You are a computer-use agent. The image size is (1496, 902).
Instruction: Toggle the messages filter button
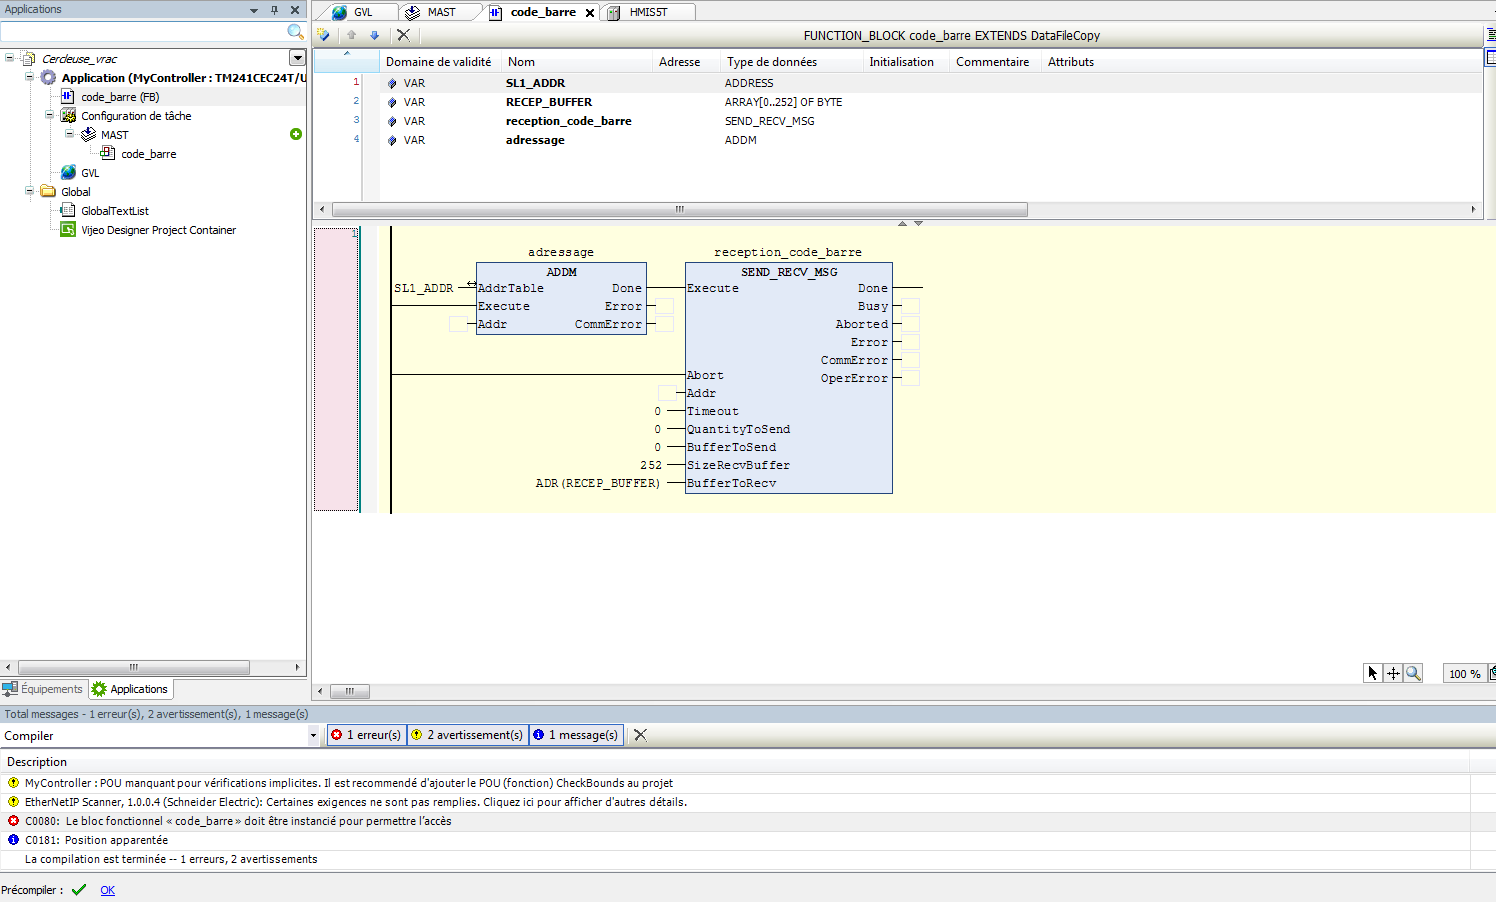point(576,735)
